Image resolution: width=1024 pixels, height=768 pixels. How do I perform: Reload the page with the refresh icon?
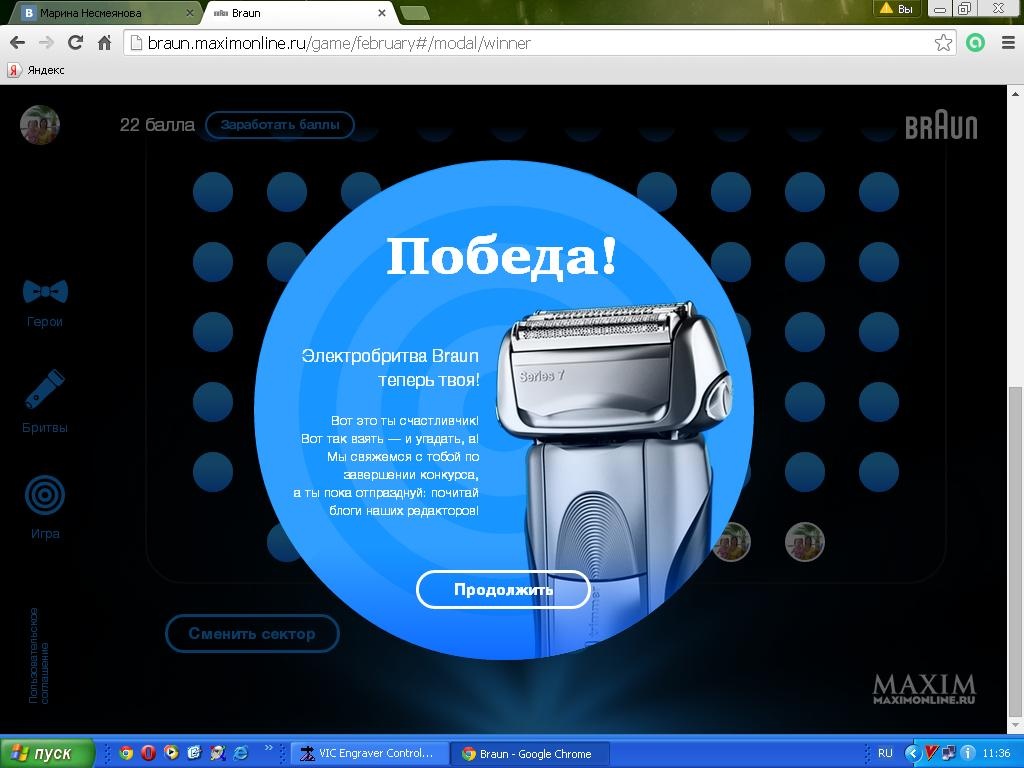[x=75, y=43]
